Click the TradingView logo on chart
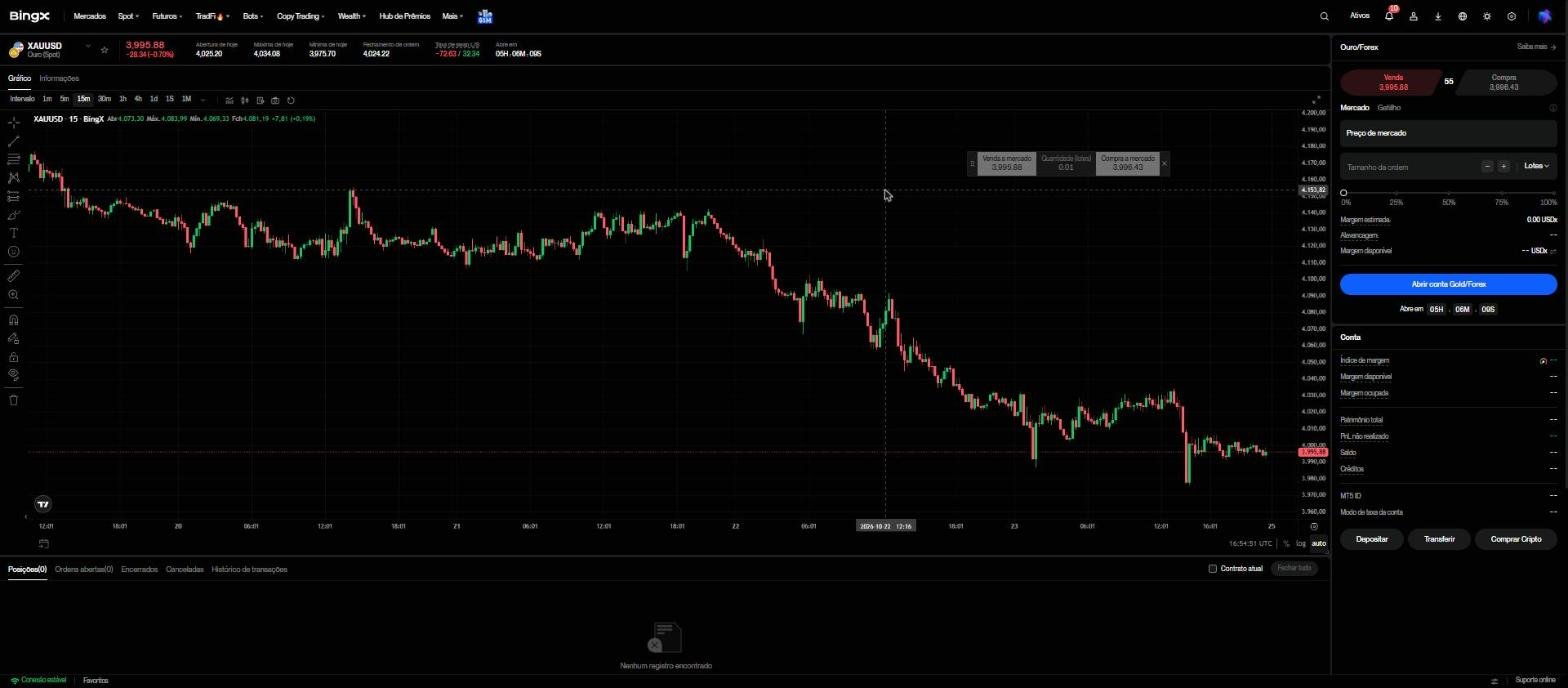 click(42, 504)
